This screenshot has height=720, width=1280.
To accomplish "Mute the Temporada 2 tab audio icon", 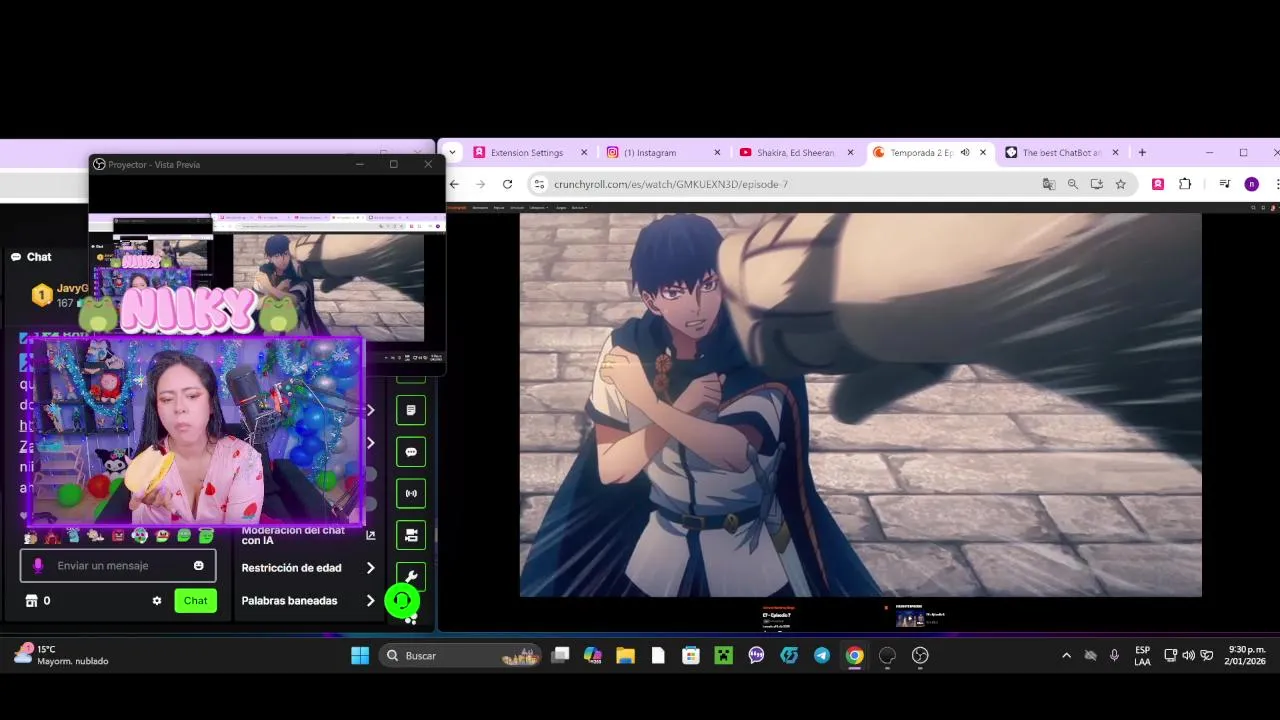I will (965, 153).
